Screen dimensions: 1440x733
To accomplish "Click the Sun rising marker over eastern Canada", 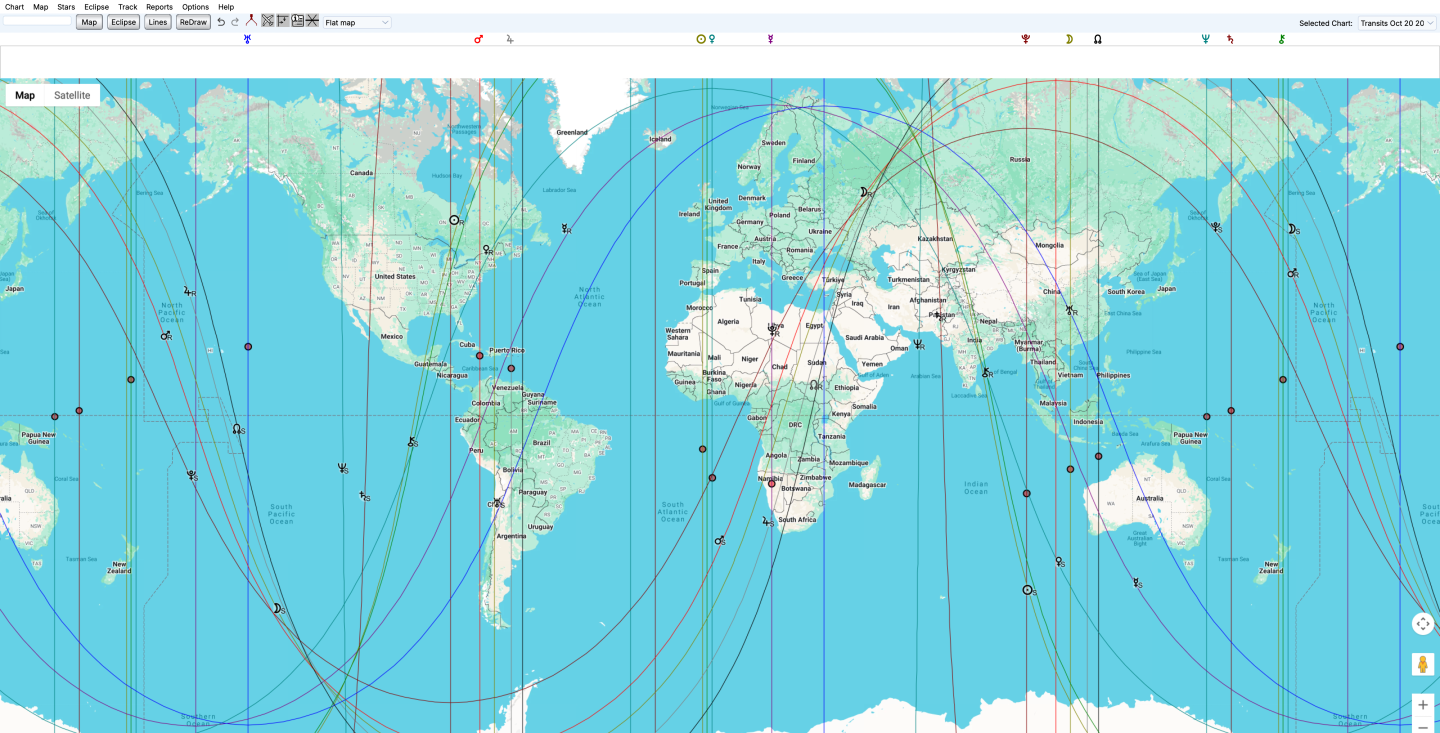I will coord(456,220).
